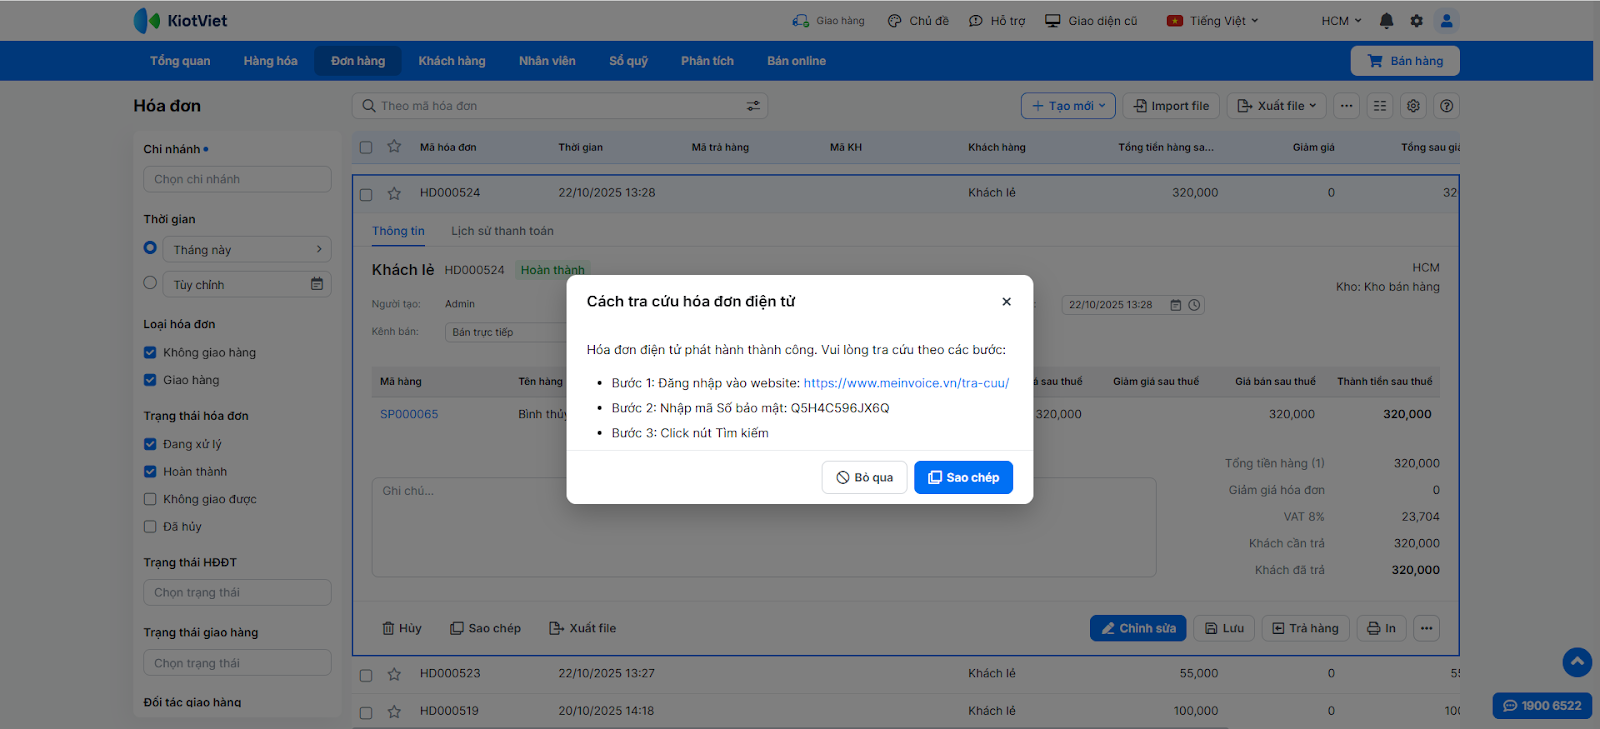
Task: Expand Tạo mới dropdown
Action: (x=1068, y=106)
